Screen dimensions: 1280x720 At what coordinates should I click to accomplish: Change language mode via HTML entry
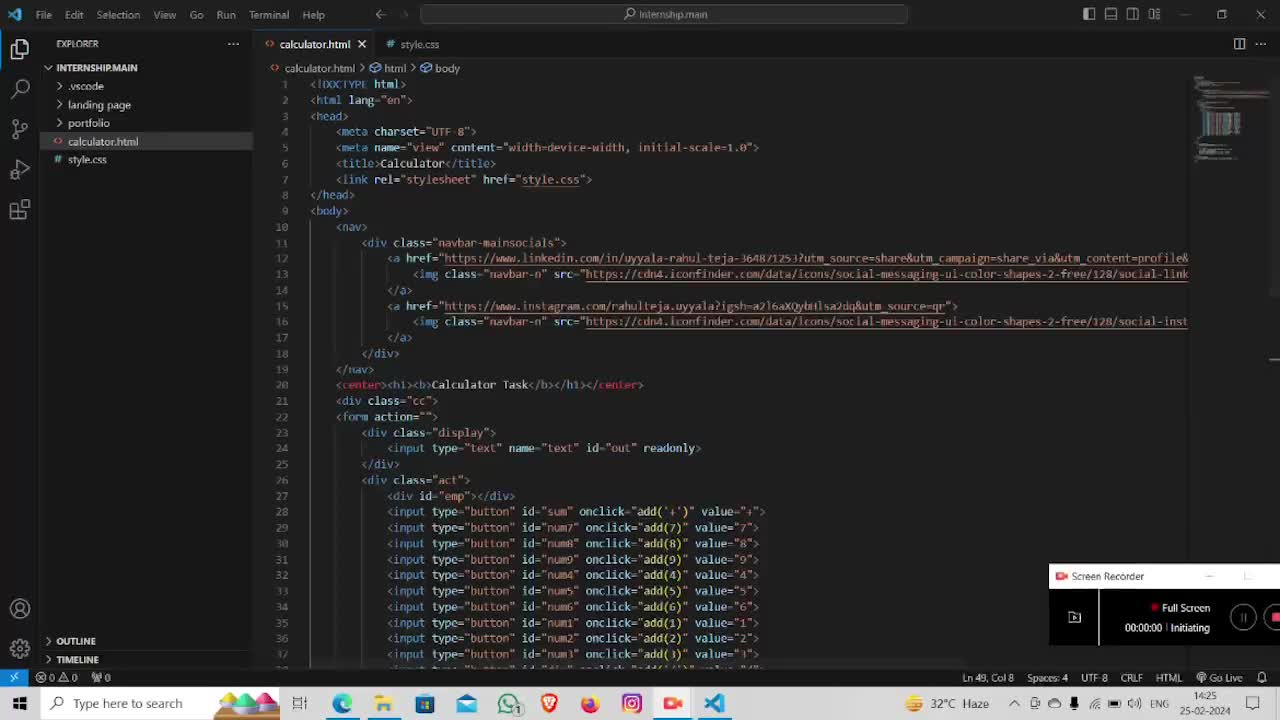(1168, 677)
